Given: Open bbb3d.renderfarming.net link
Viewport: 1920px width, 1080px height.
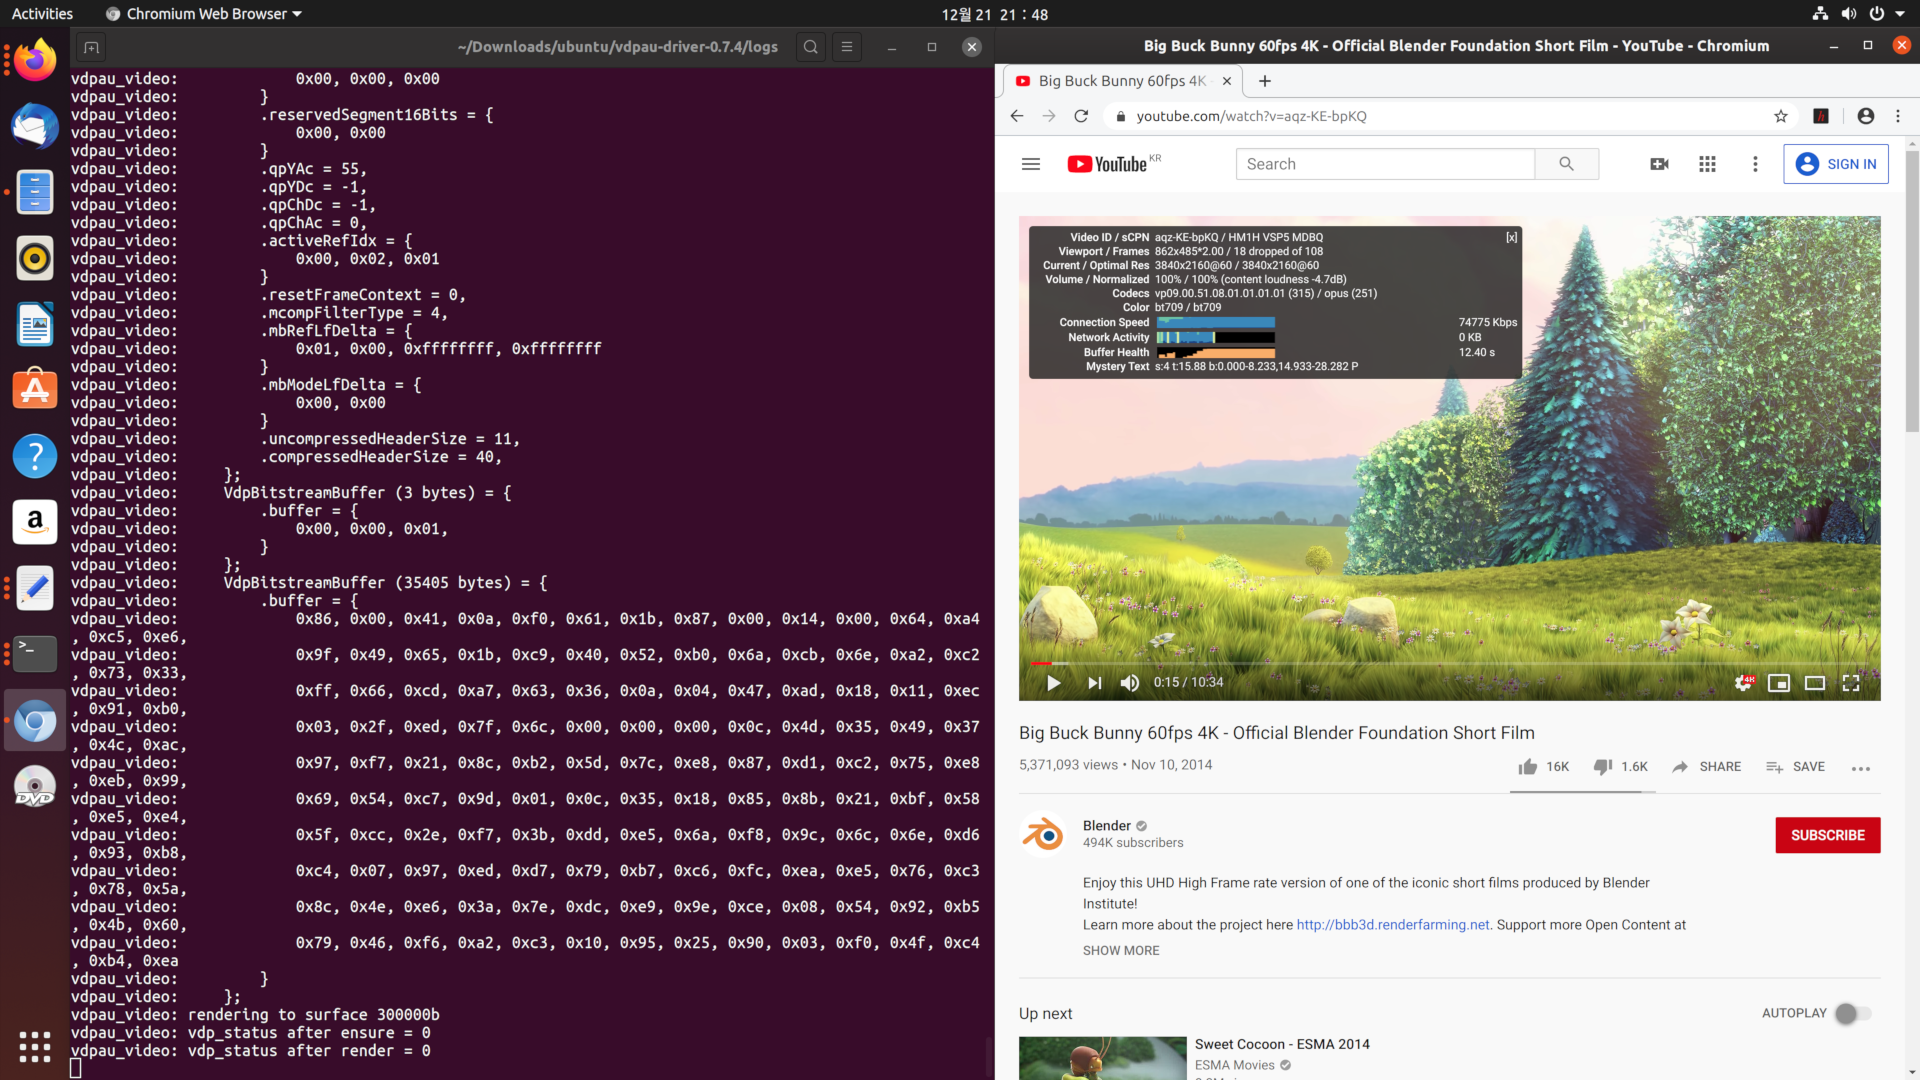Looking at the screenshot, I should coord(1393,925).
